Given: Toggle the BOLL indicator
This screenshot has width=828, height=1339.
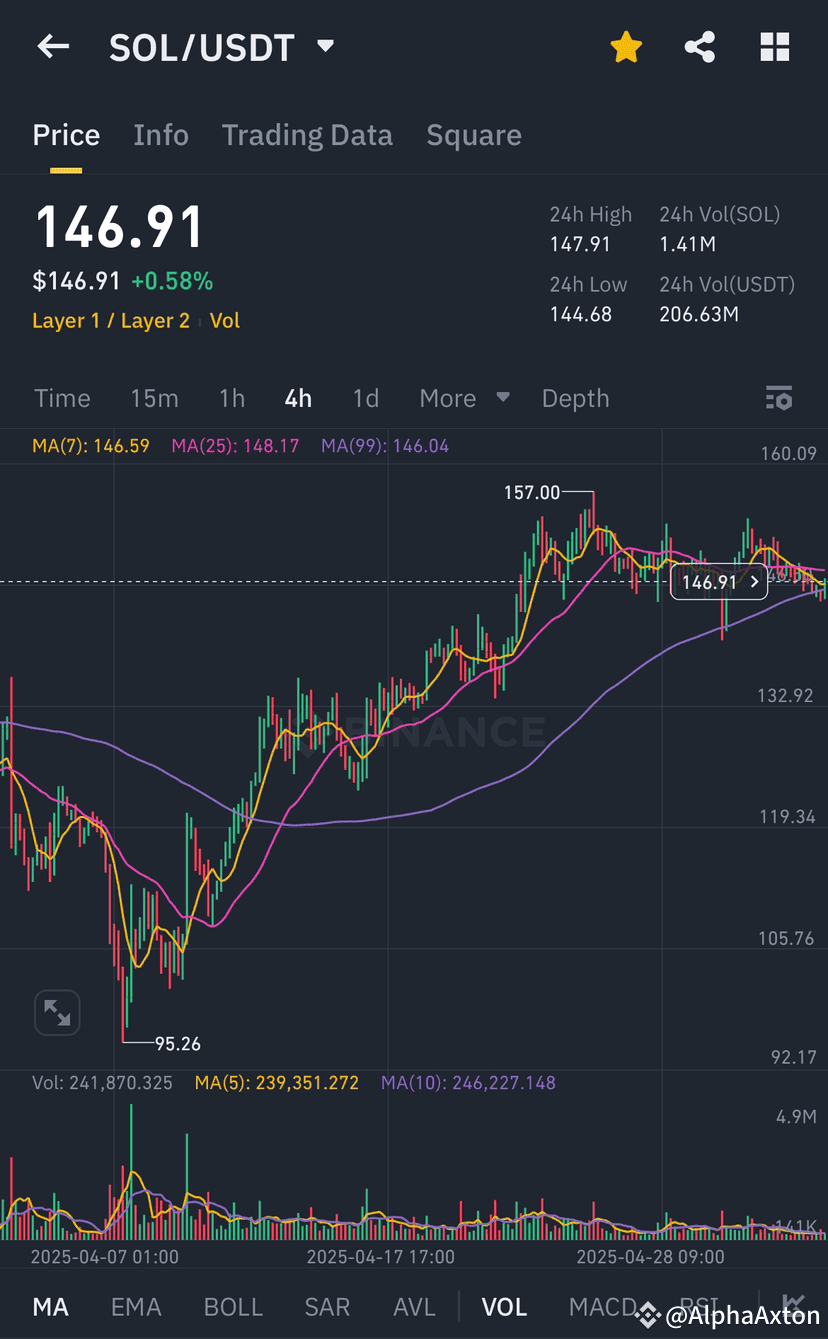Looking at the screenshot, I should point(233,1307).
